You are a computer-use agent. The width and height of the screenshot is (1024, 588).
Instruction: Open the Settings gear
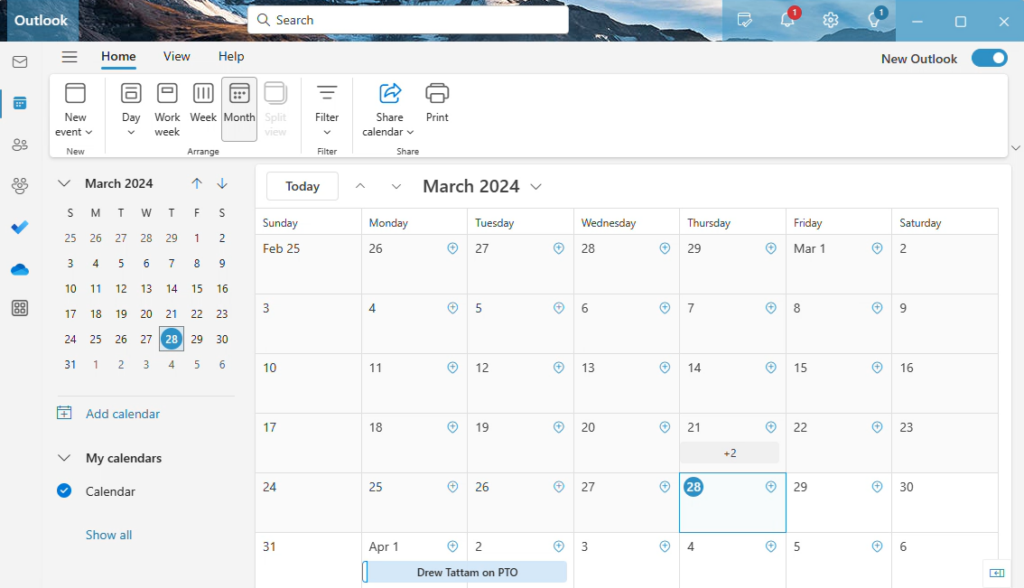(x=831, y=20)
